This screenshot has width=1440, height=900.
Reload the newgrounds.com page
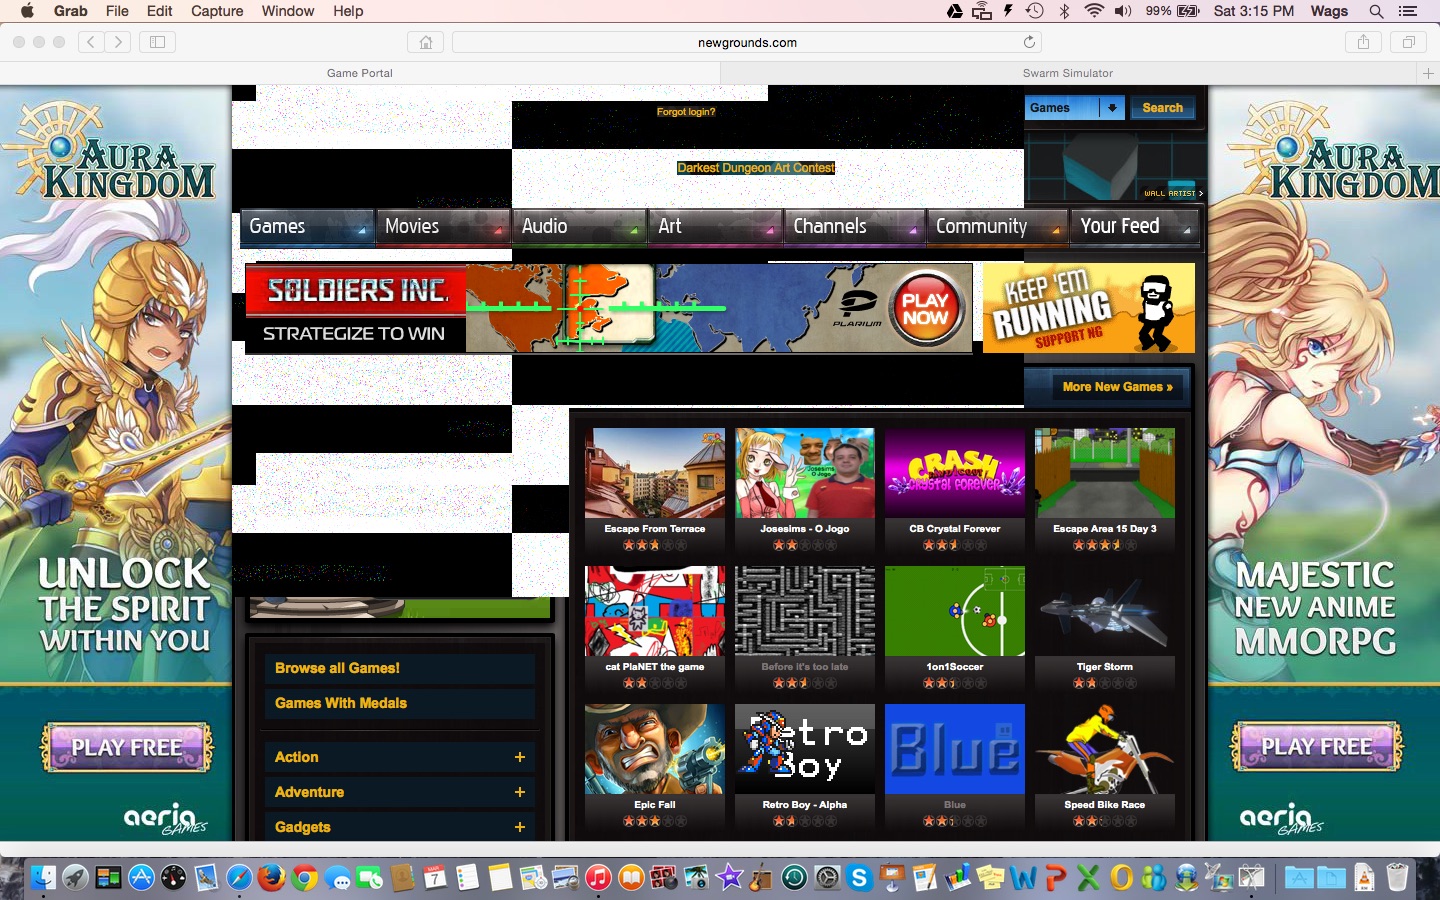(x=1029, y=42)
